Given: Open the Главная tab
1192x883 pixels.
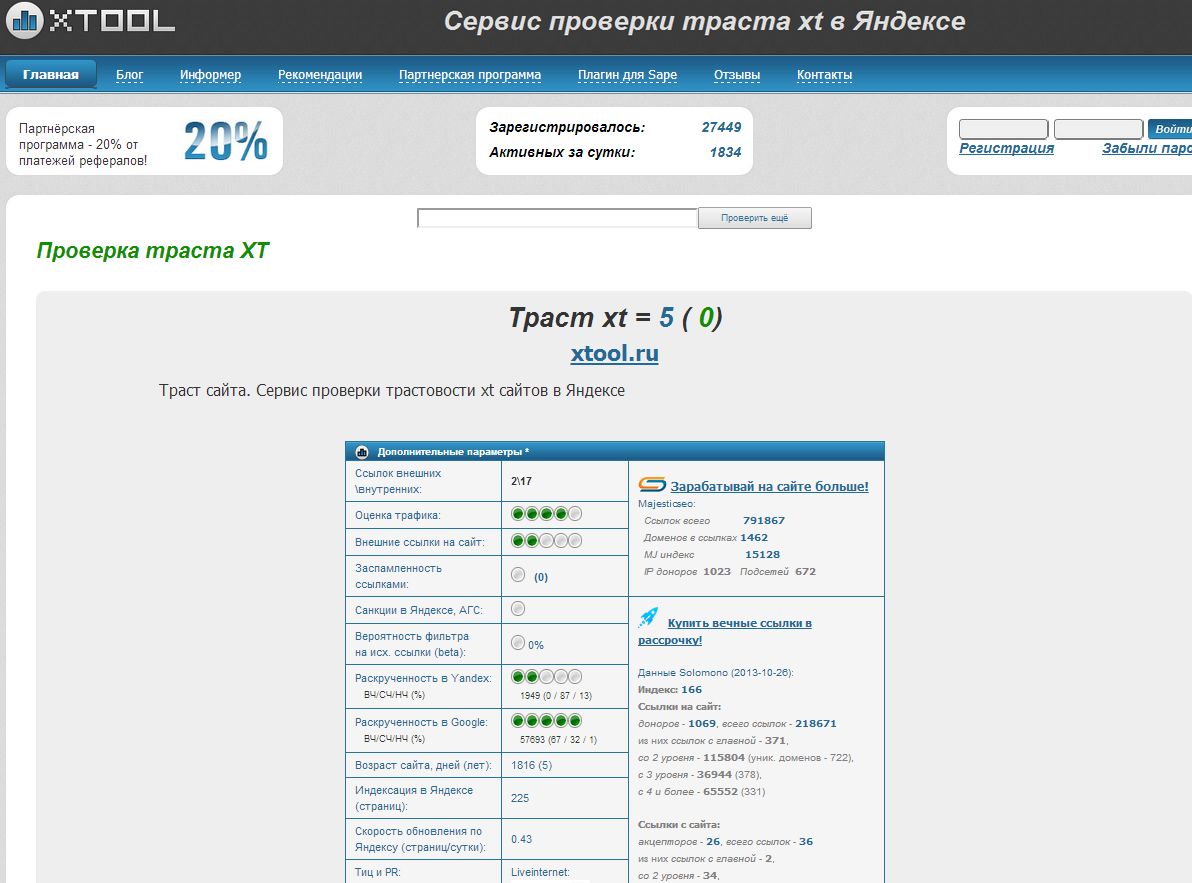Looking at the screenshot, I should pos(51,74).
